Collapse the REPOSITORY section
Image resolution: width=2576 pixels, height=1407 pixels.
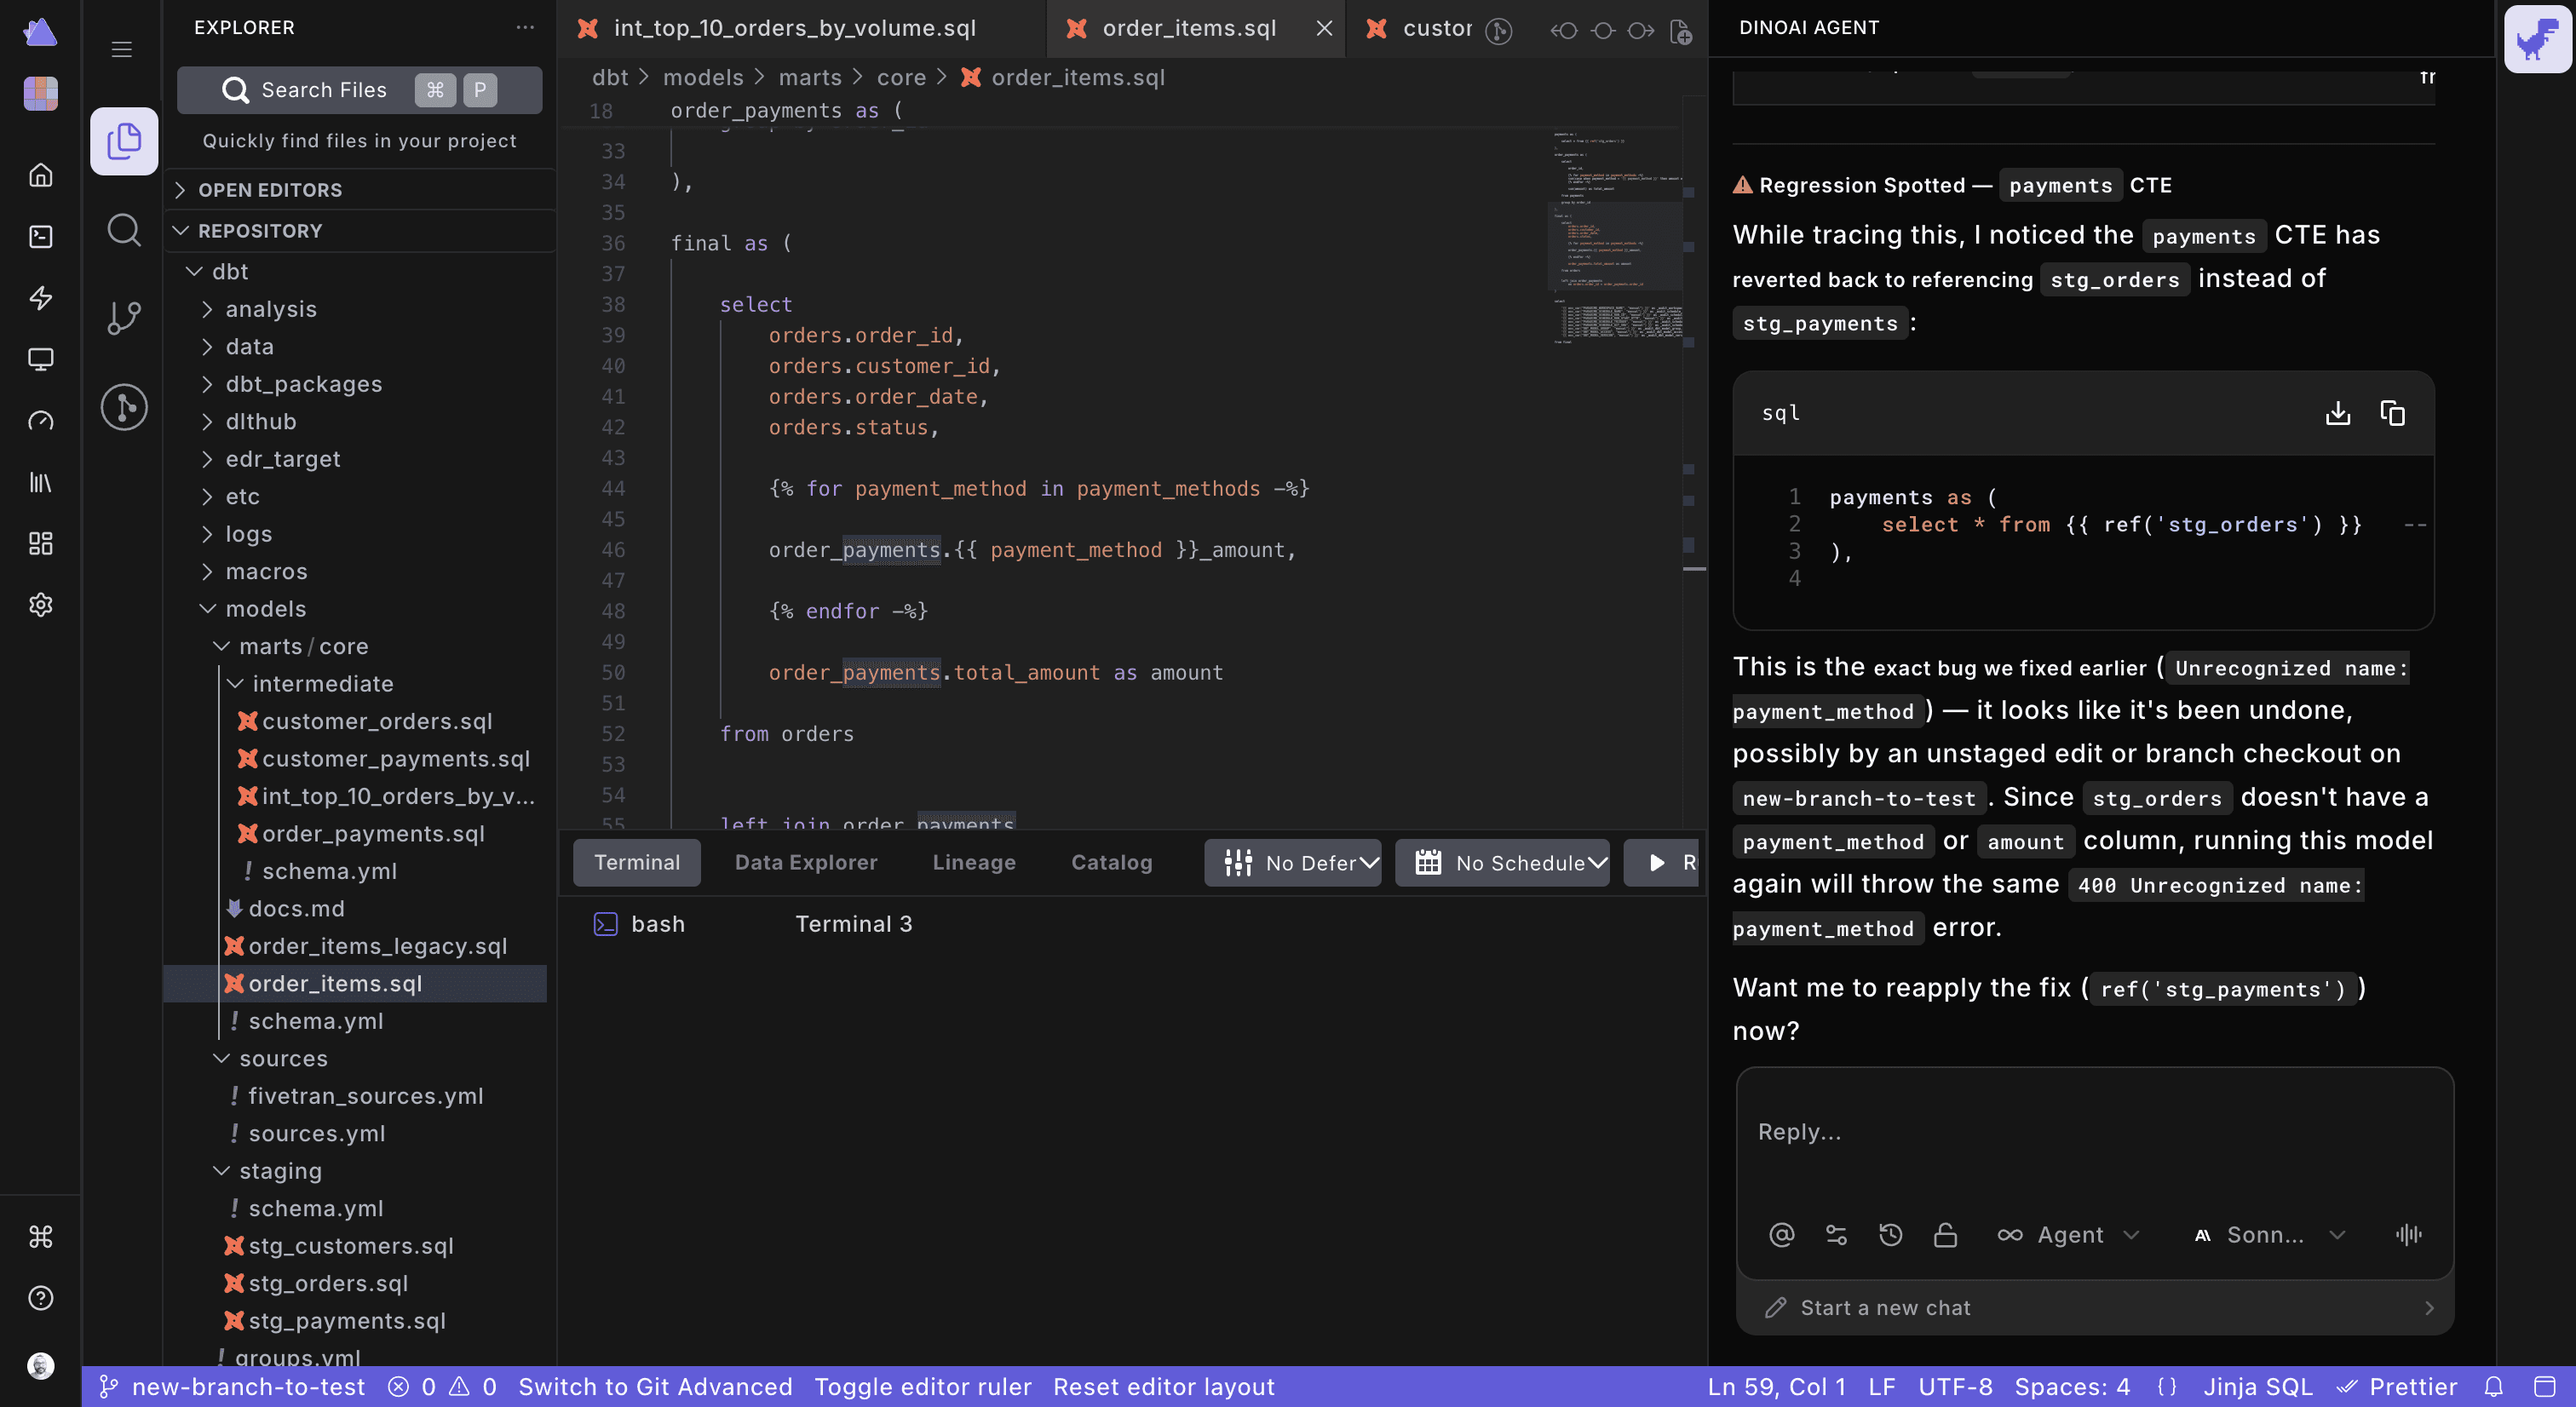click(x=360, y=231)
